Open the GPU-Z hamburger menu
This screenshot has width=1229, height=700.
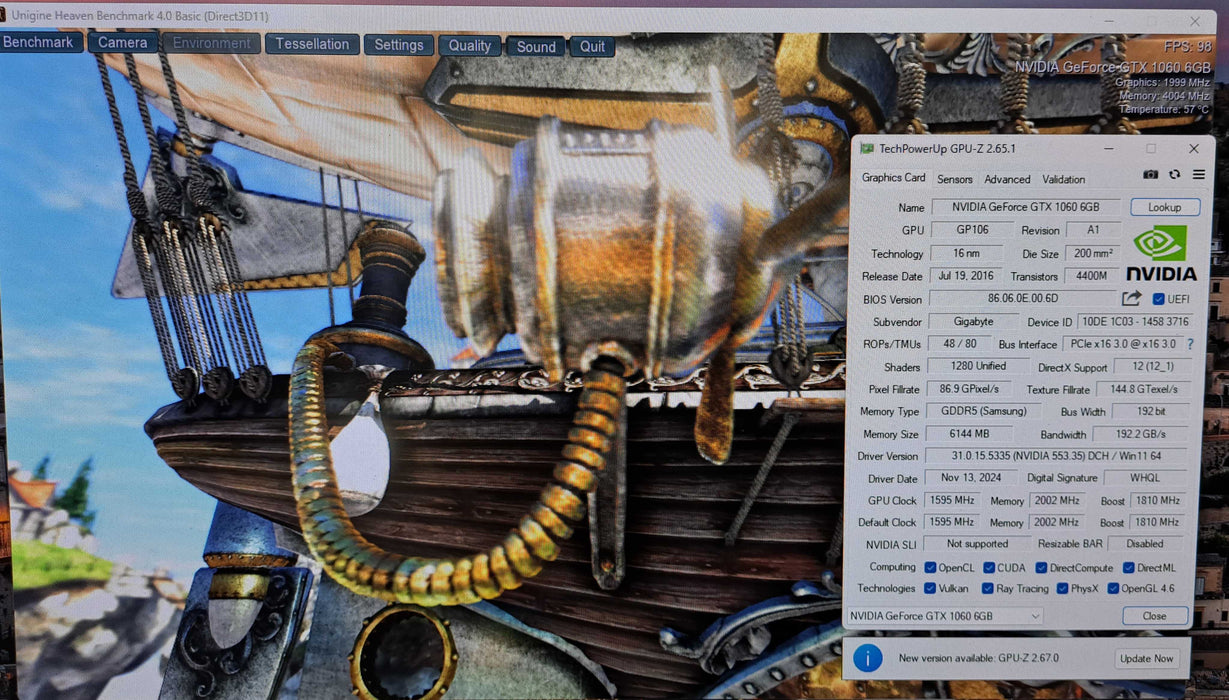pyautogui.click(x=1198, y=175)
